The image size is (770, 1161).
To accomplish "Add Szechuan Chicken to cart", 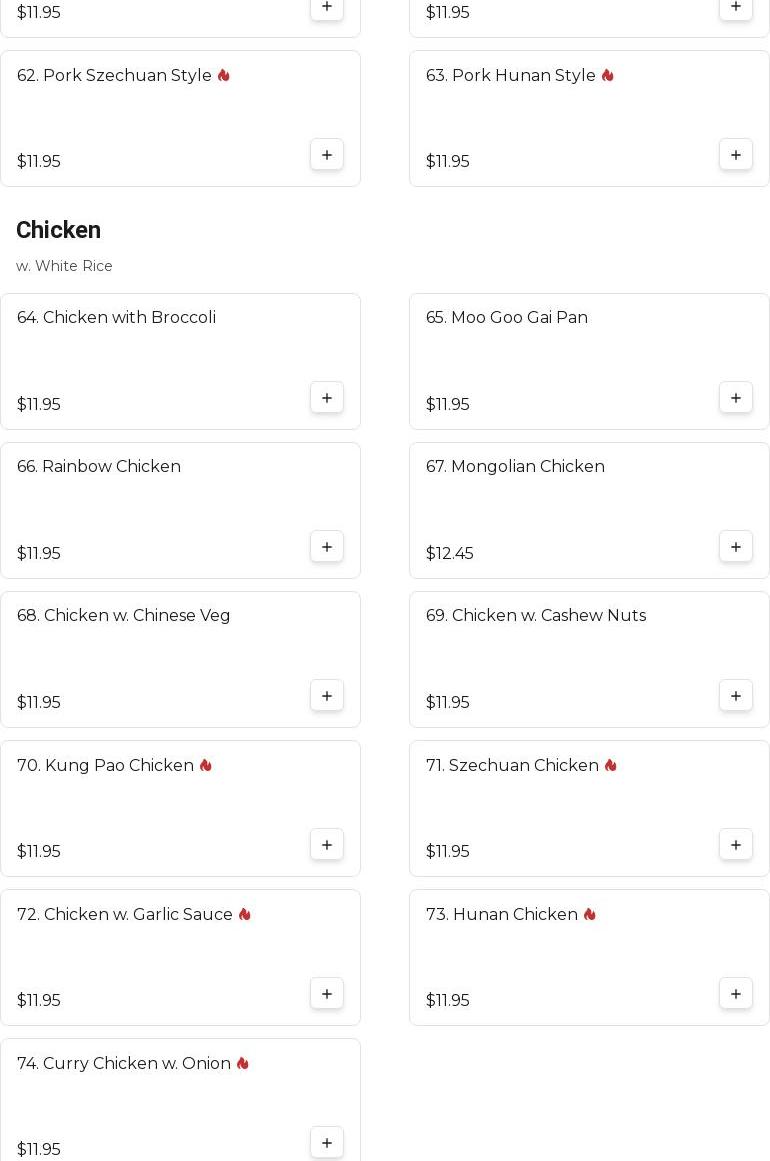I will tap(736, 845).
